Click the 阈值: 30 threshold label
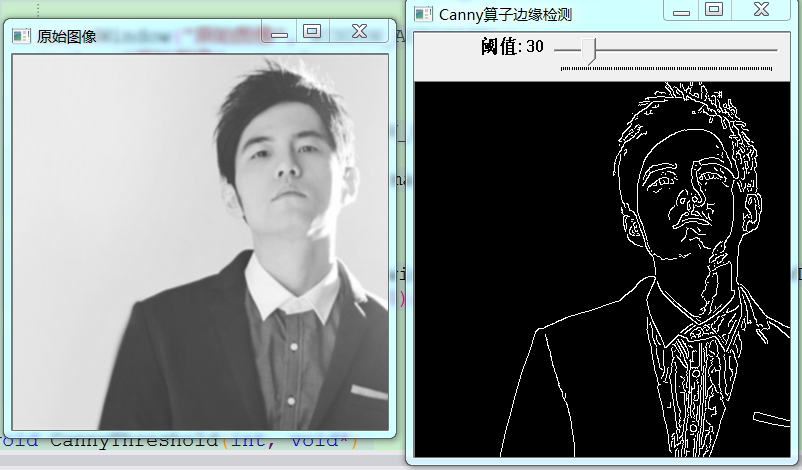 click(x=512, y=47)
